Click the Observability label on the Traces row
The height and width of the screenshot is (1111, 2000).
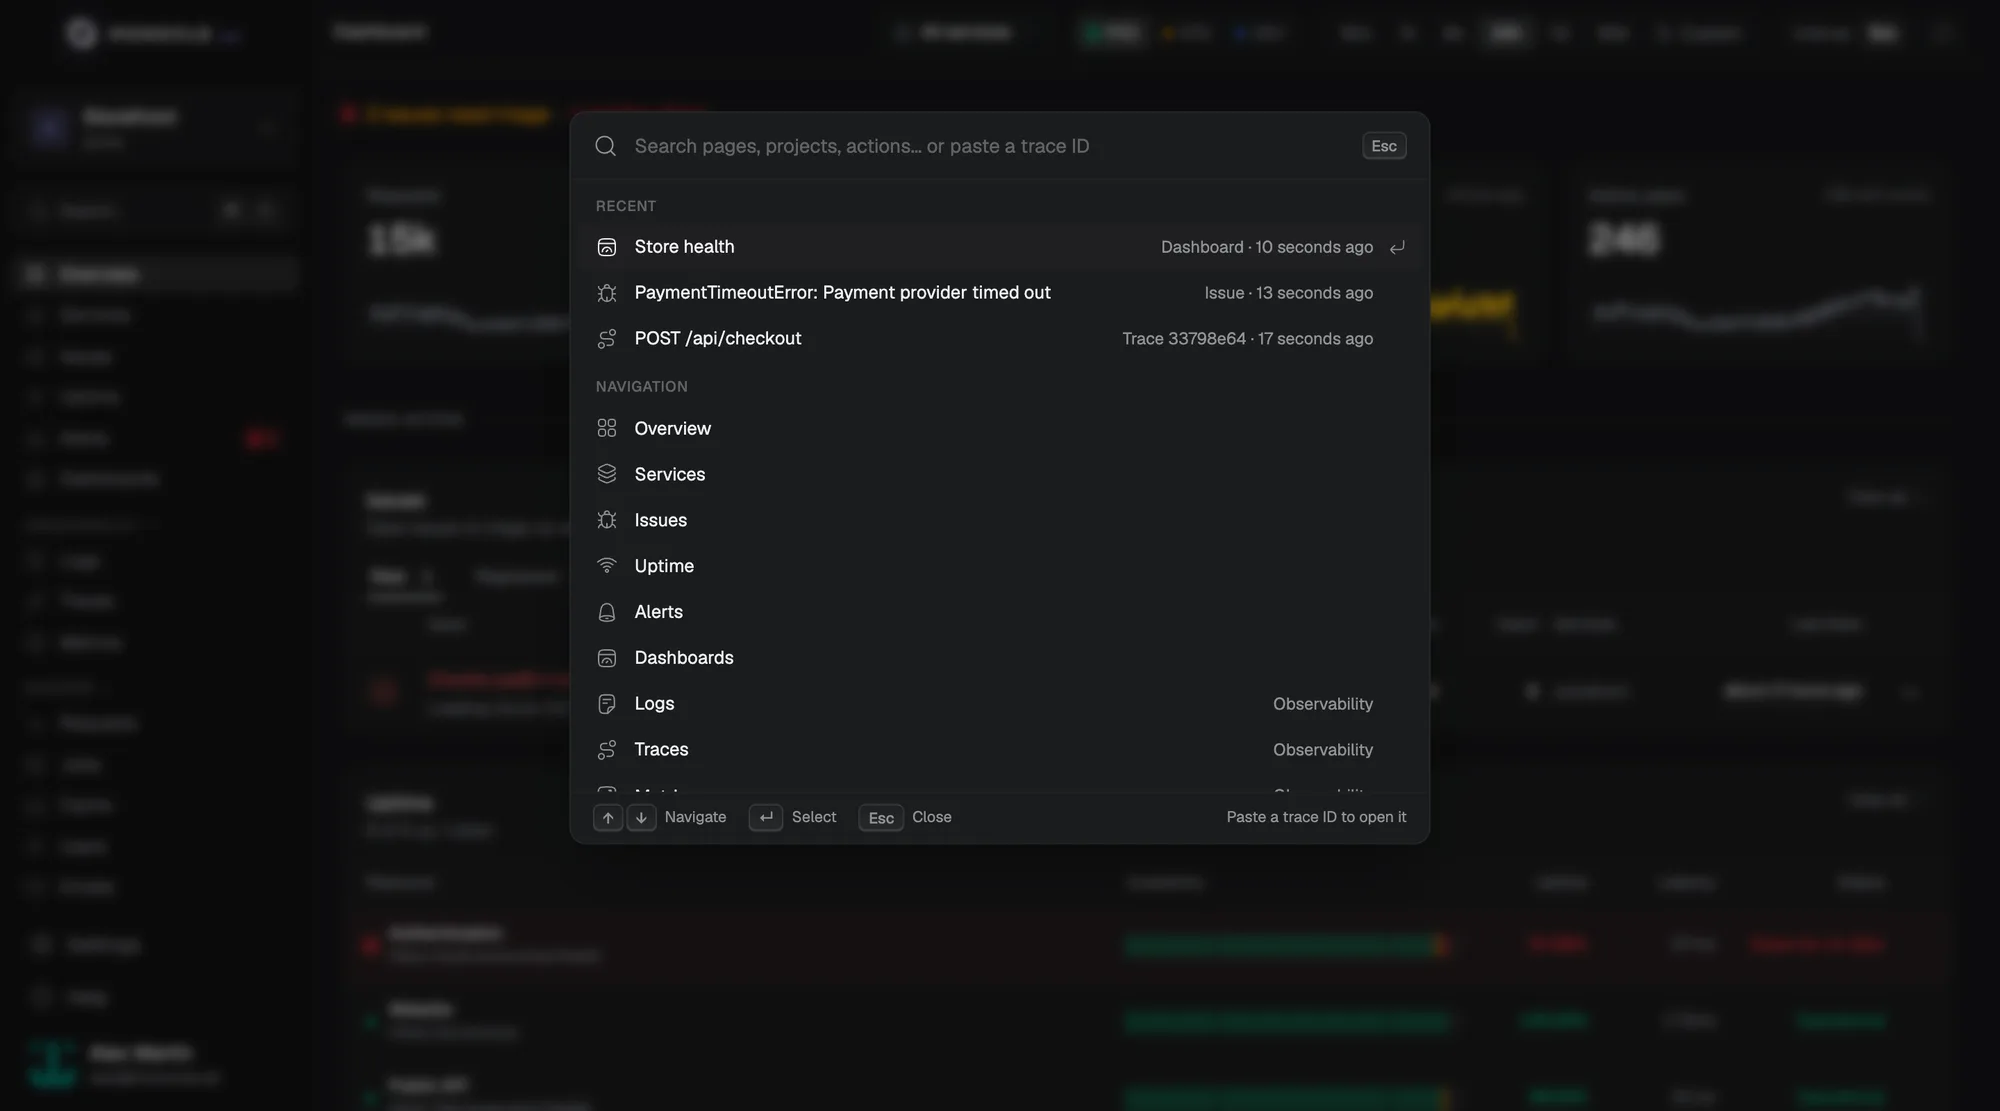coord(1323,750)
